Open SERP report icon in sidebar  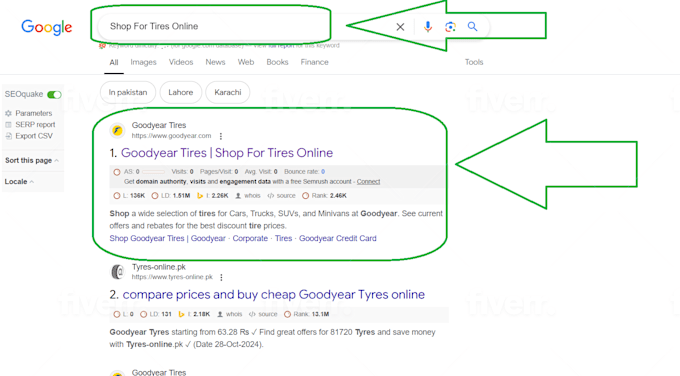[x=8, y=124]
